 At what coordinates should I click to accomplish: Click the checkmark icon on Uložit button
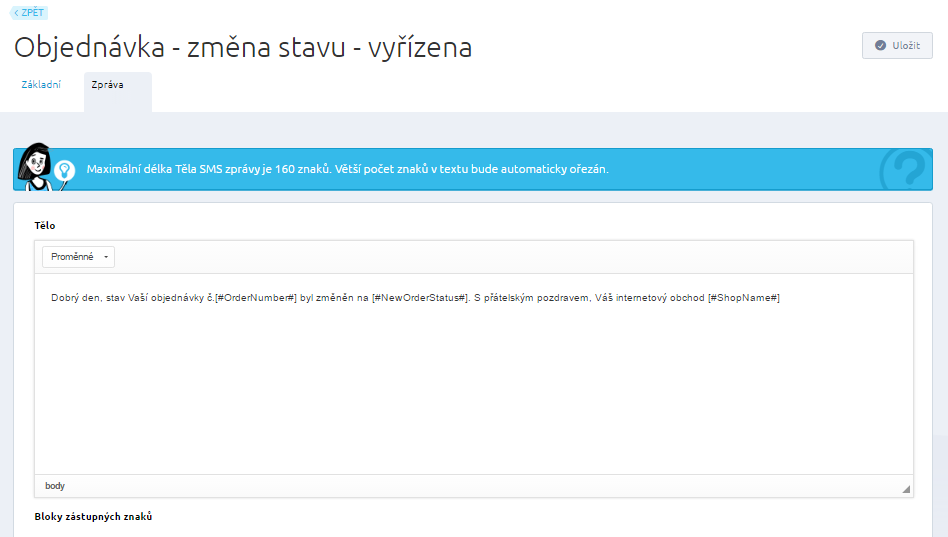[880, 45]
